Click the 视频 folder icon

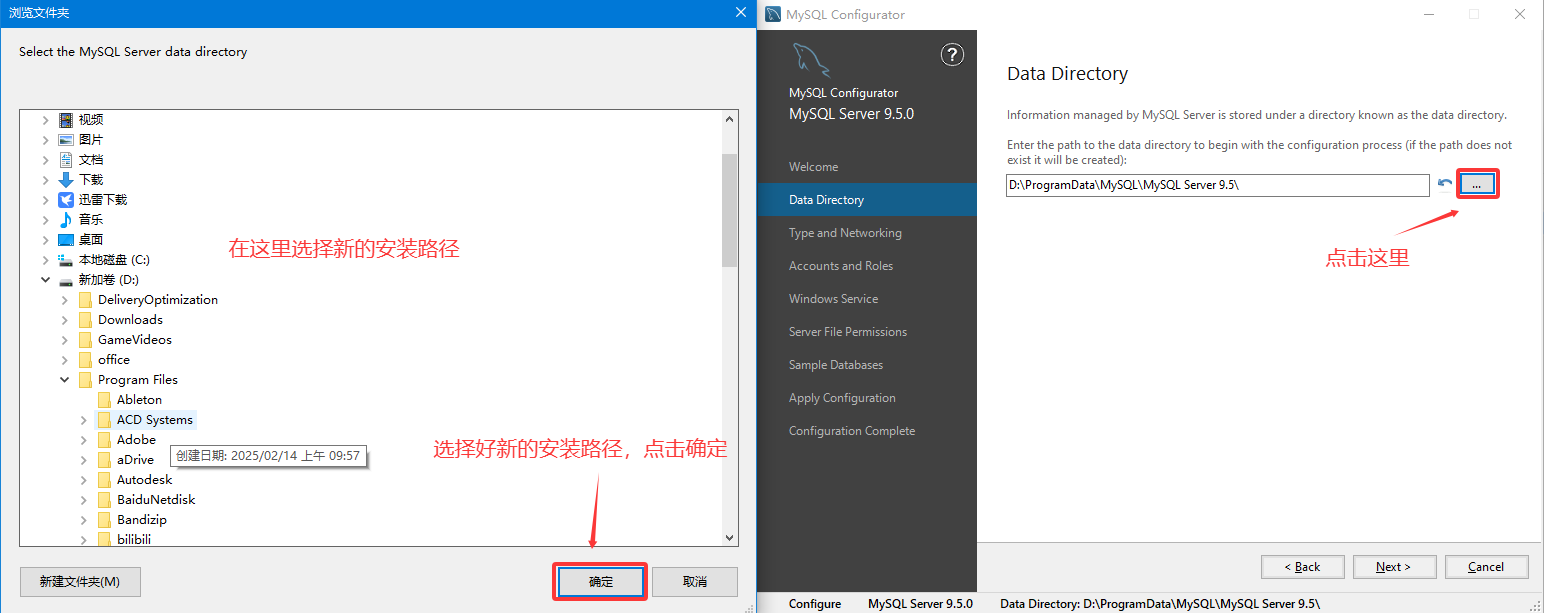pyautogui.click(x=66, y=120)
